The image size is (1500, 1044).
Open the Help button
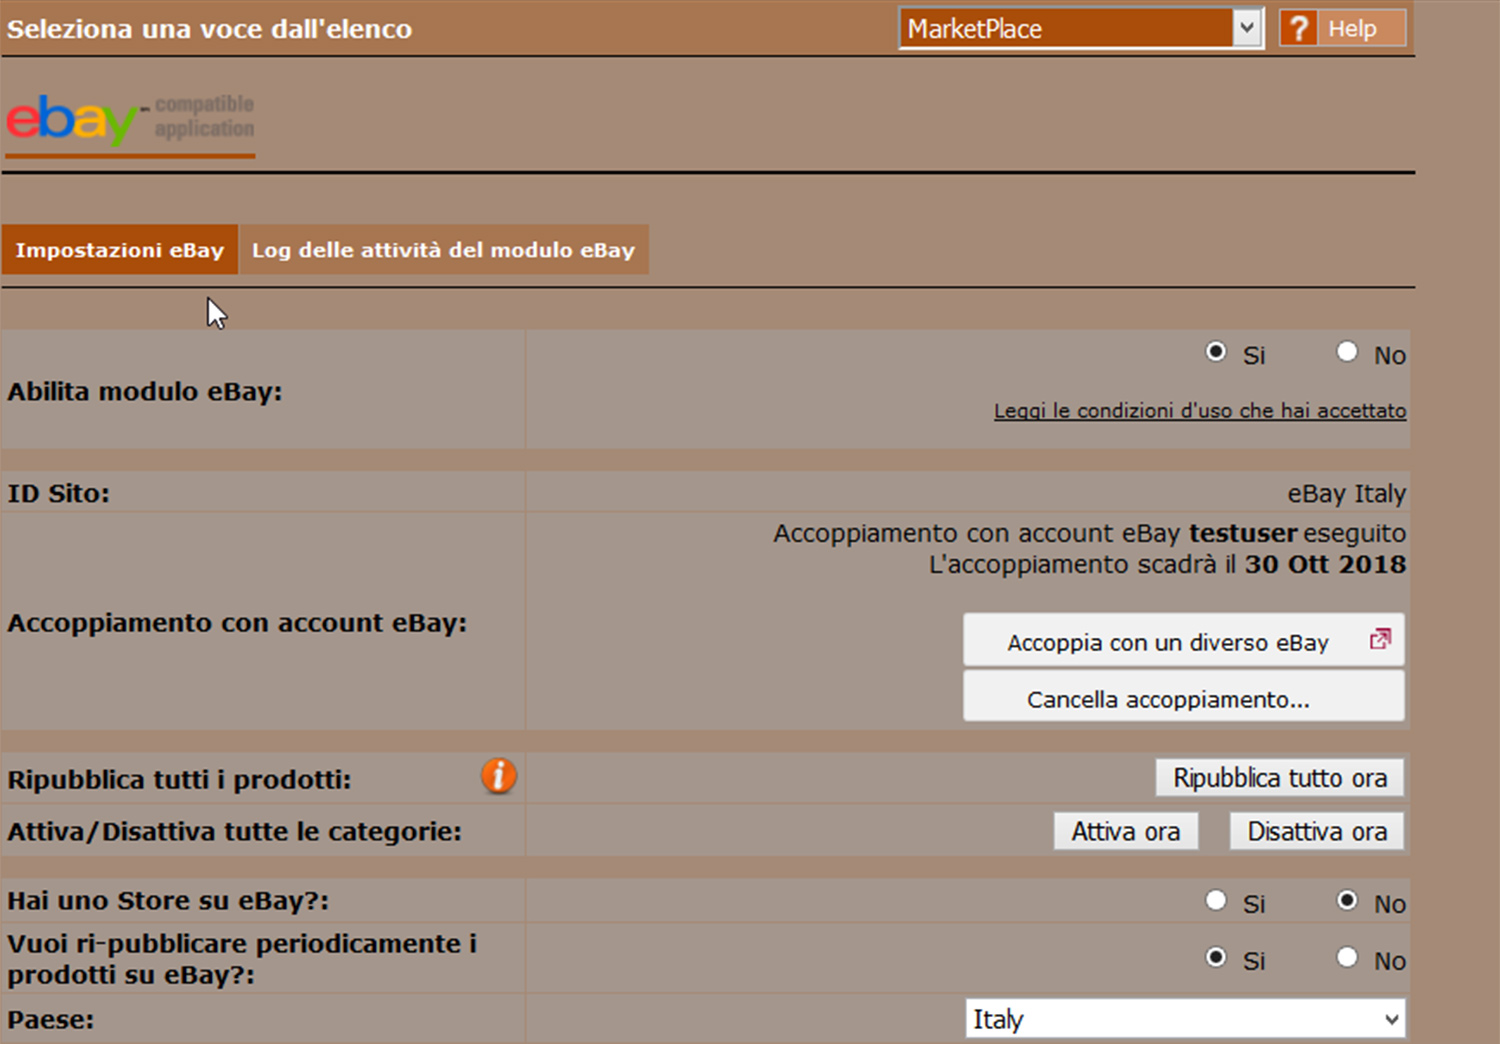click(x=1343, y=28)
